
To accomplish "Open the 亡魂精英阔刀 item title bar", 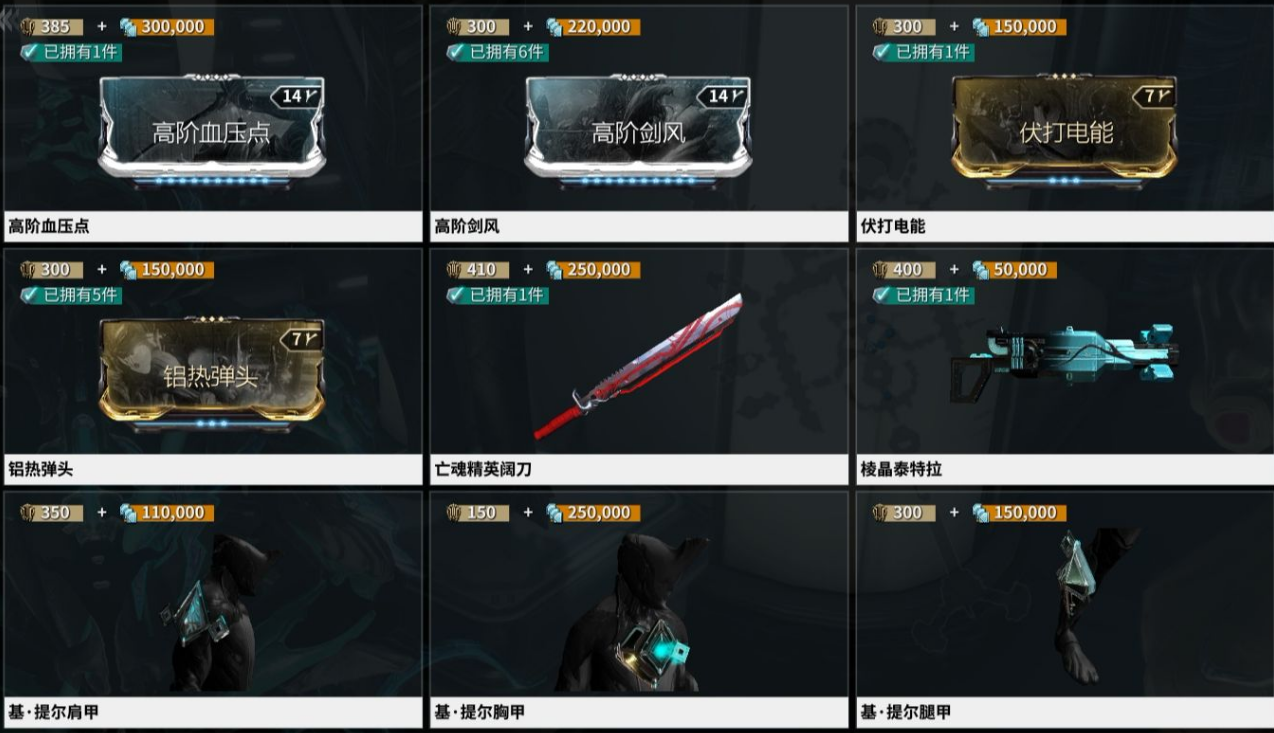I will [x=638, y=469].
